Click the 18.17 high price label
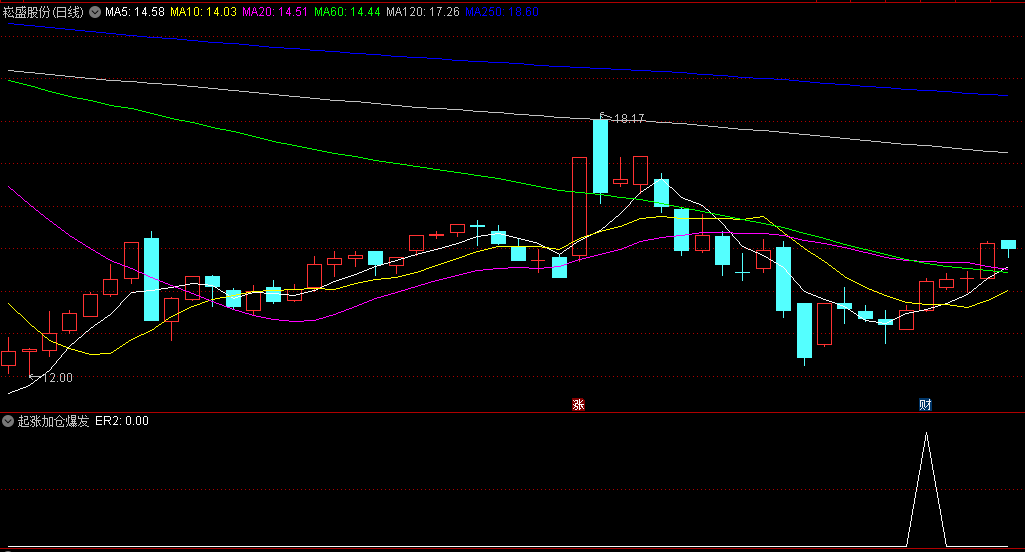 coord(629,118)
